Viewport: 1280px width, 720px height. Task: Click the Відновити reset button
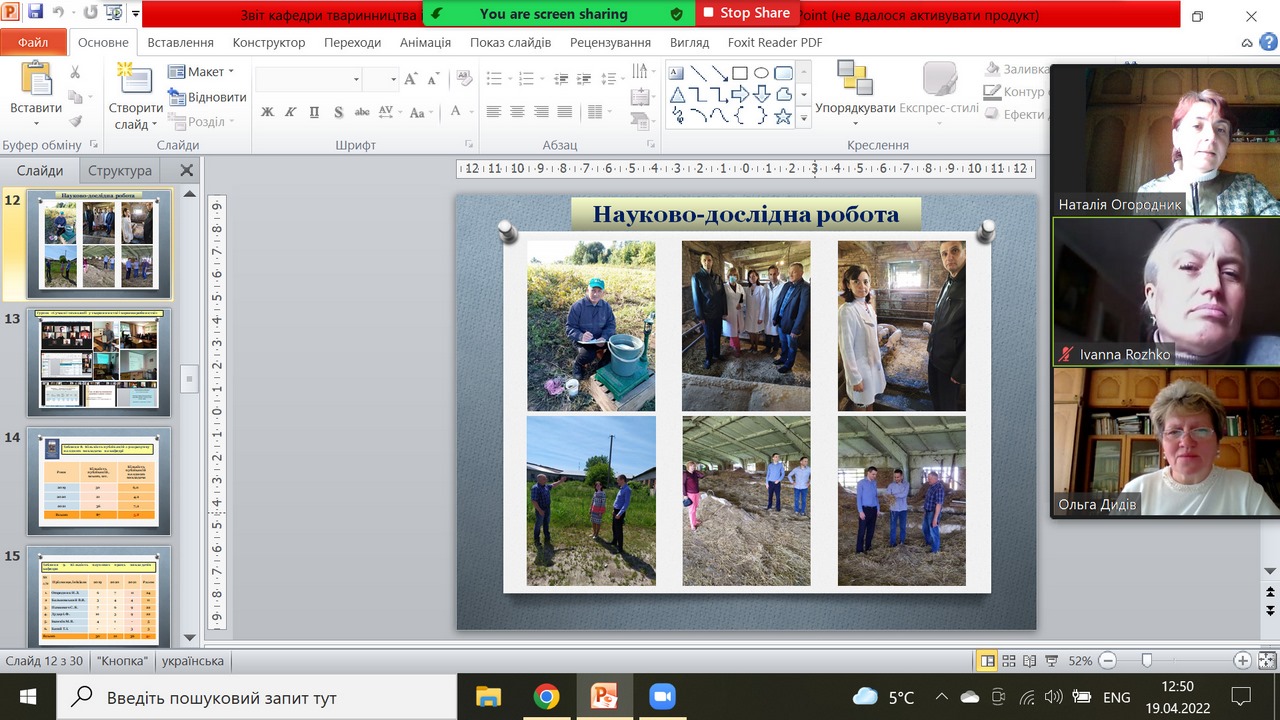tap(208, 97)
